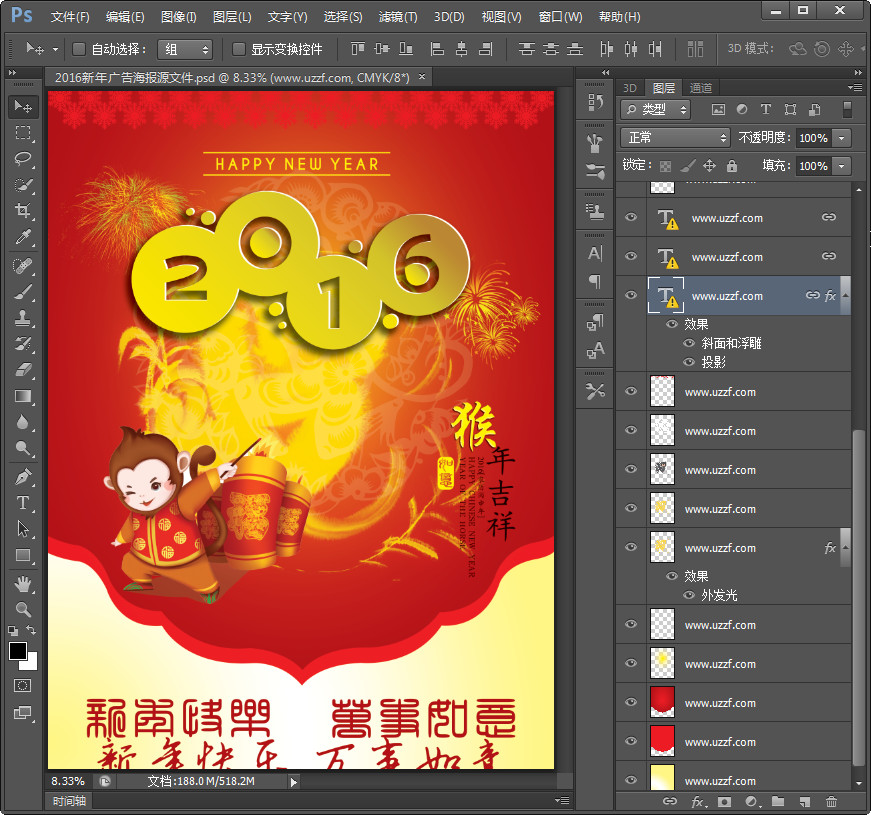Open layer styles with the fx icon
Screen dimensions: 871x815
[x=696, y=802]
